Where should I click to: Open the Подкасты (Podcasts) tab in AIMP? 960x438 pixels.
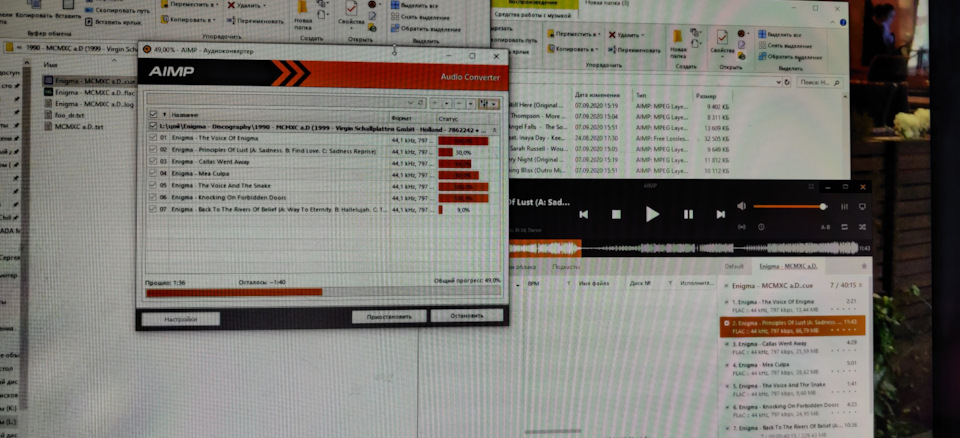point(566,266)
